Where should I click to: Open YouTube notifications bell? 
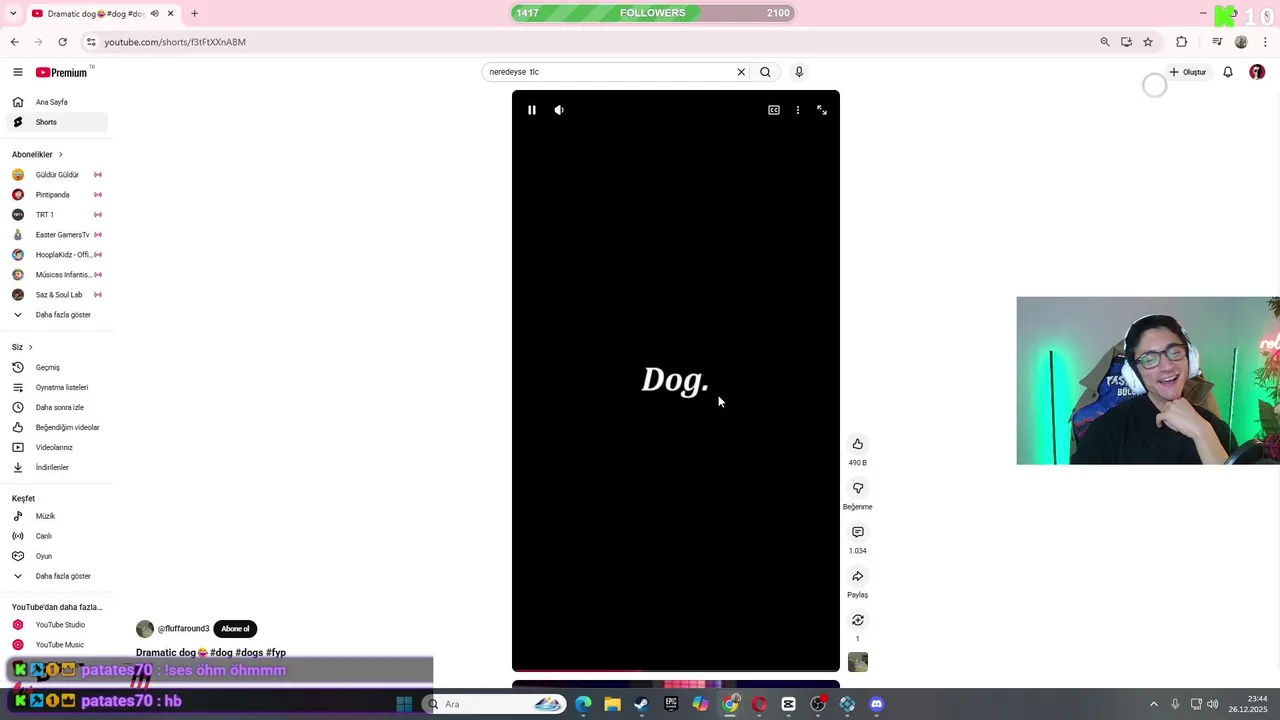pos(1228,72)
